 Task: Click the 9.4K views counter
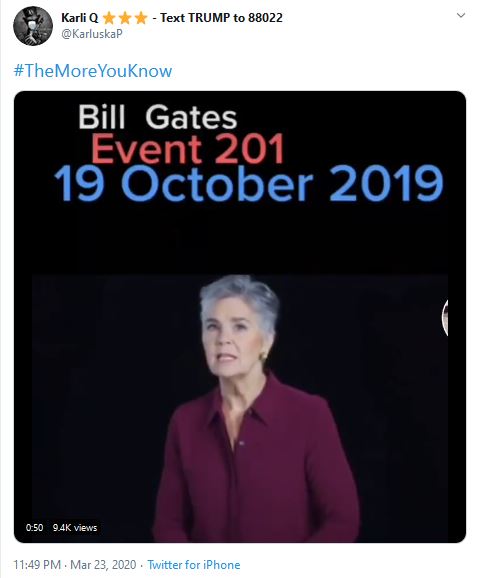(75, 527)
